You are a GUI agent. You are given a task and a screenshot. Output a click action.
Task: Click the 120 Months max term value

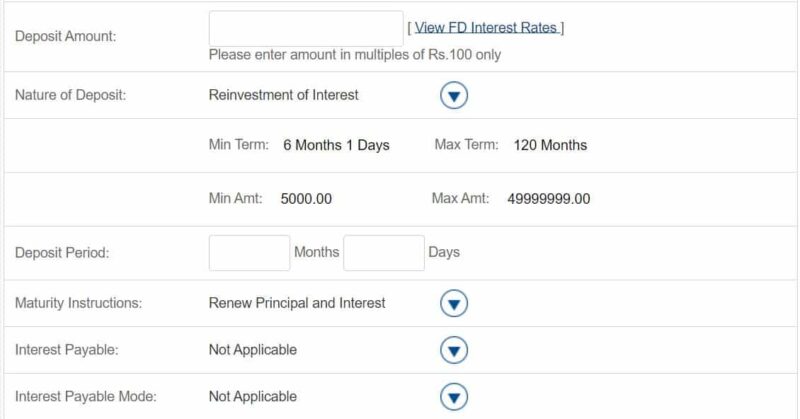click(550, 145)
